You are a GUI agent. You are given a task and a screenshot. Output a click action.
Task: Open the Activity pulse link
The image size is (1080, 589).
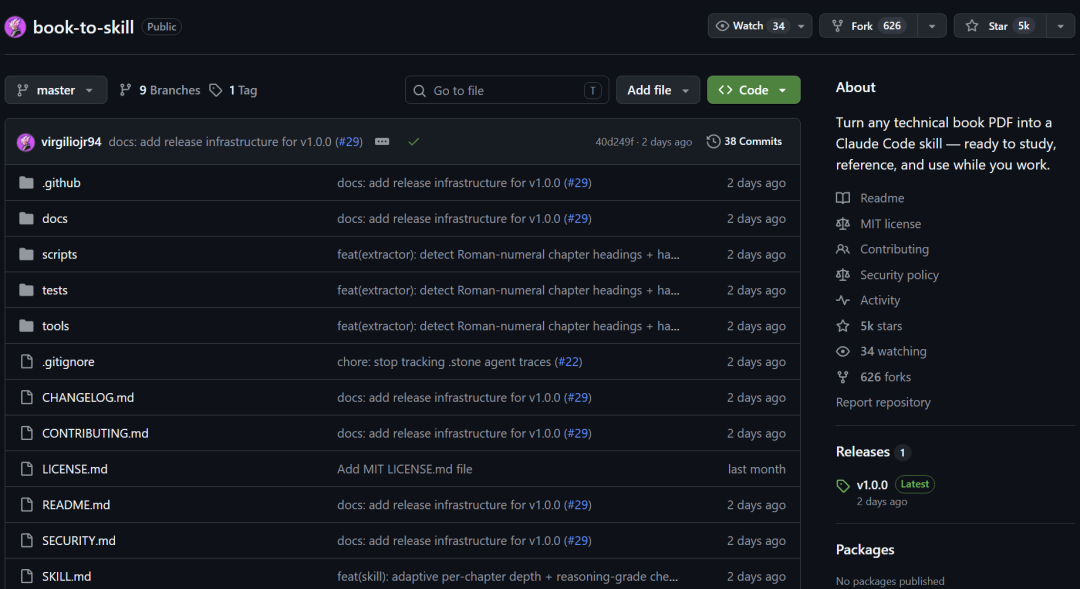coord(880,300)
